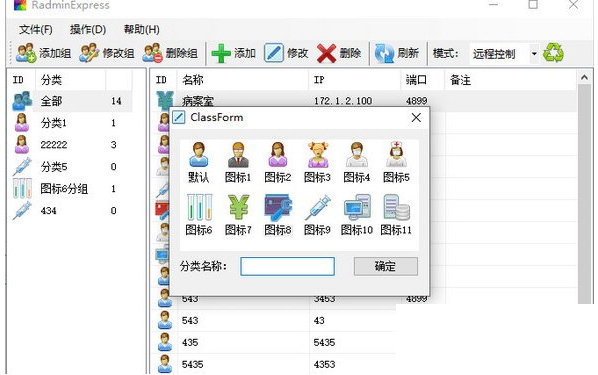The width and height of the screenshot is (598, 375).
Task: Pick the 图标2 woman icon
Action: (x=278, y=155)
